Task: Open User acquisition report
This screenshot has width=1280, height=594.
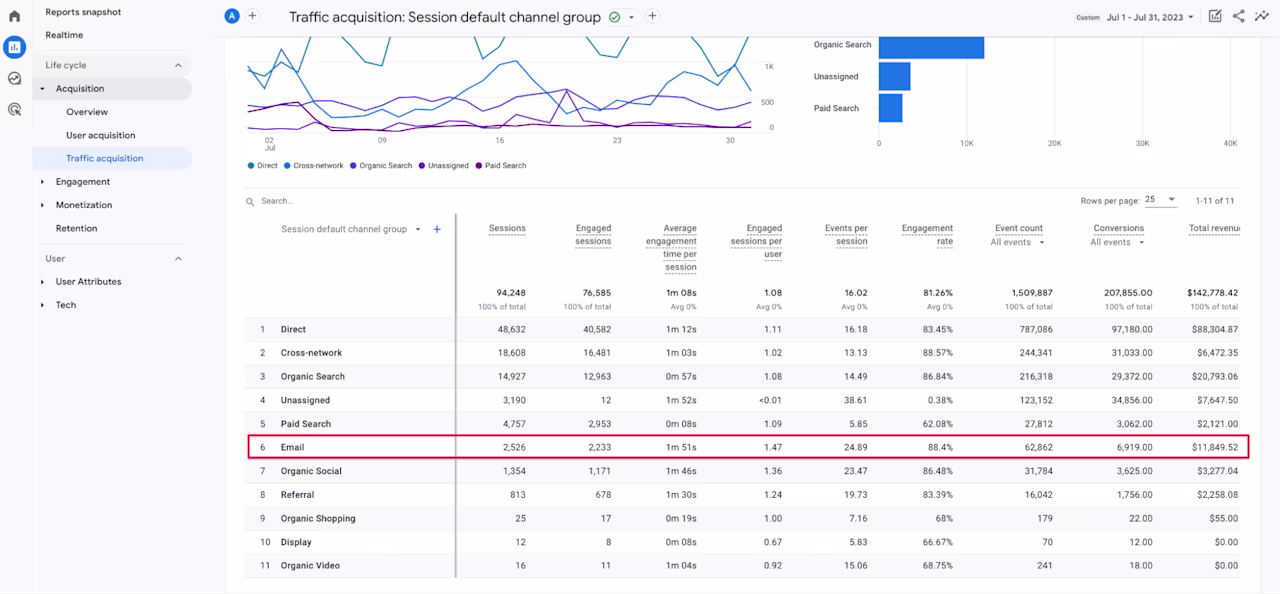Action: pyautogui.click(x=101, y=135)
